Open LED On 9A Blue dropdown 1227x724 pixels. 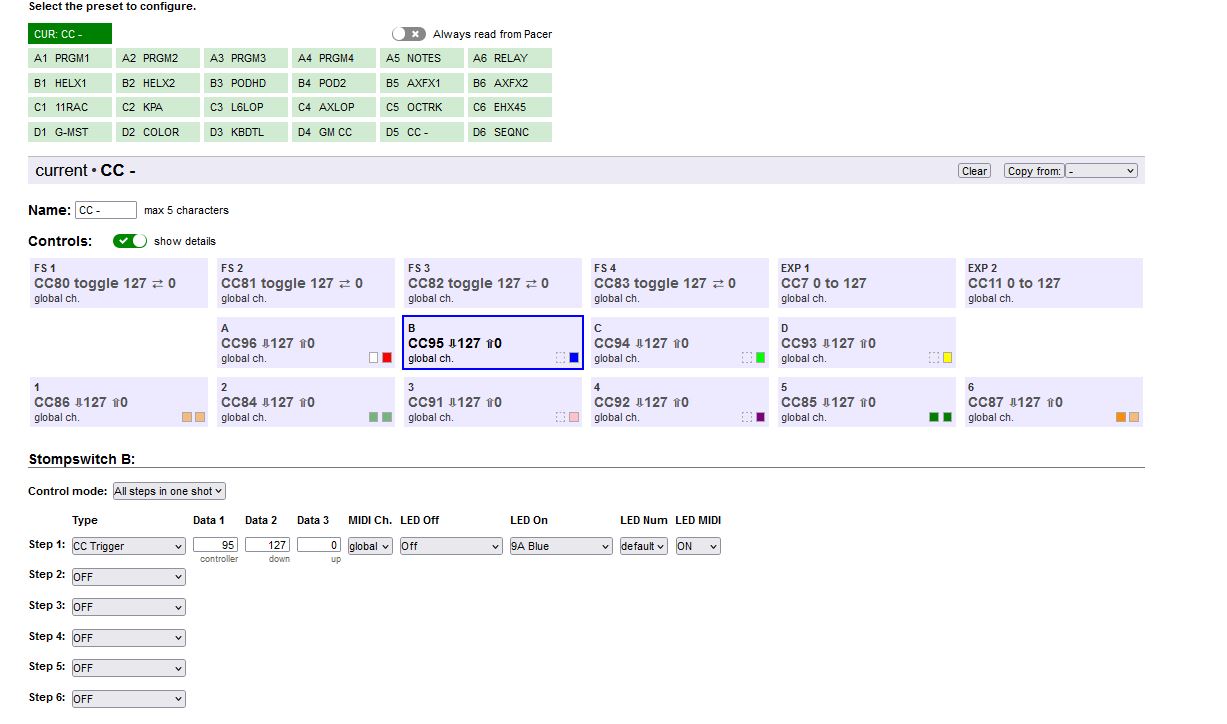click(561, 546)
